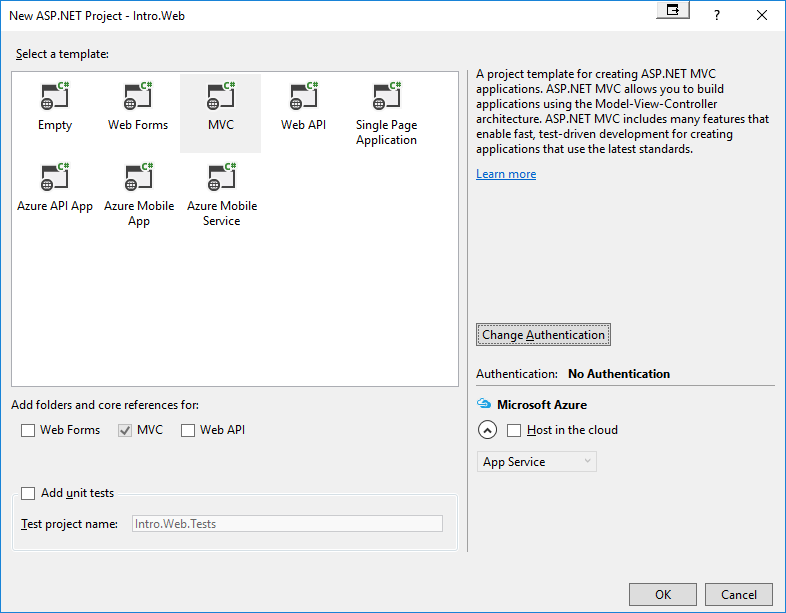The image size is (786, 613).
Task: Click the Microsoft Azure cloud icon
Action: click(x=484, y=403)
